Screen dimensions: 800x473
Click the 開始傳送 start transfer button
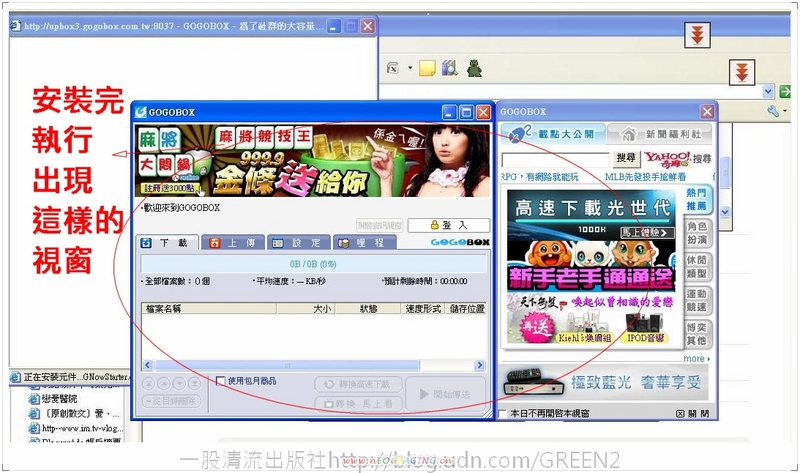point(445,394)
